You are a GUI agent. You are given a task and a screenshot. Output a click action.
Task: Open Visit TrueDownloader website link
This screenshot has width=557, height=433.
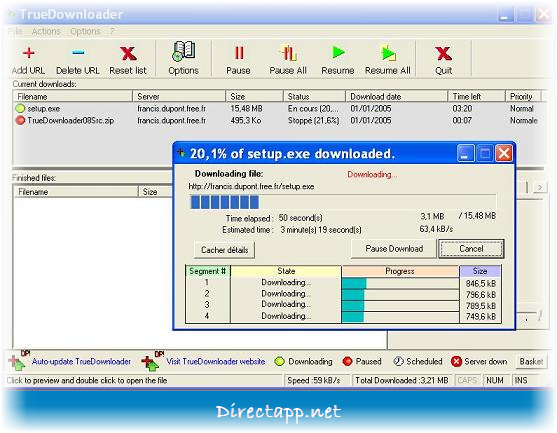(216, 362)
